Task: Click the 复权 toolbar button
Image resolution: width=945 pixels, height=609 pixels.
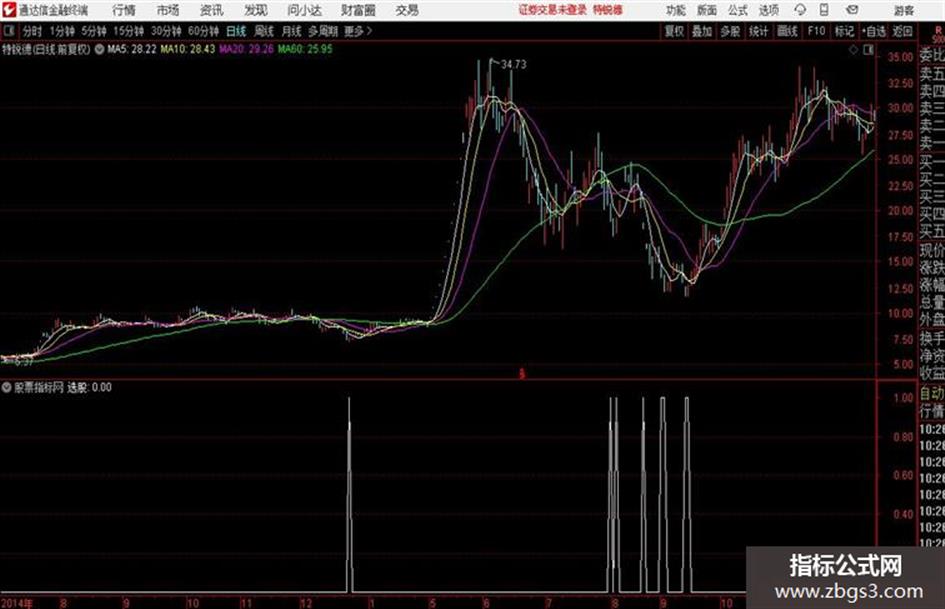Action: (x=674, y=31)
